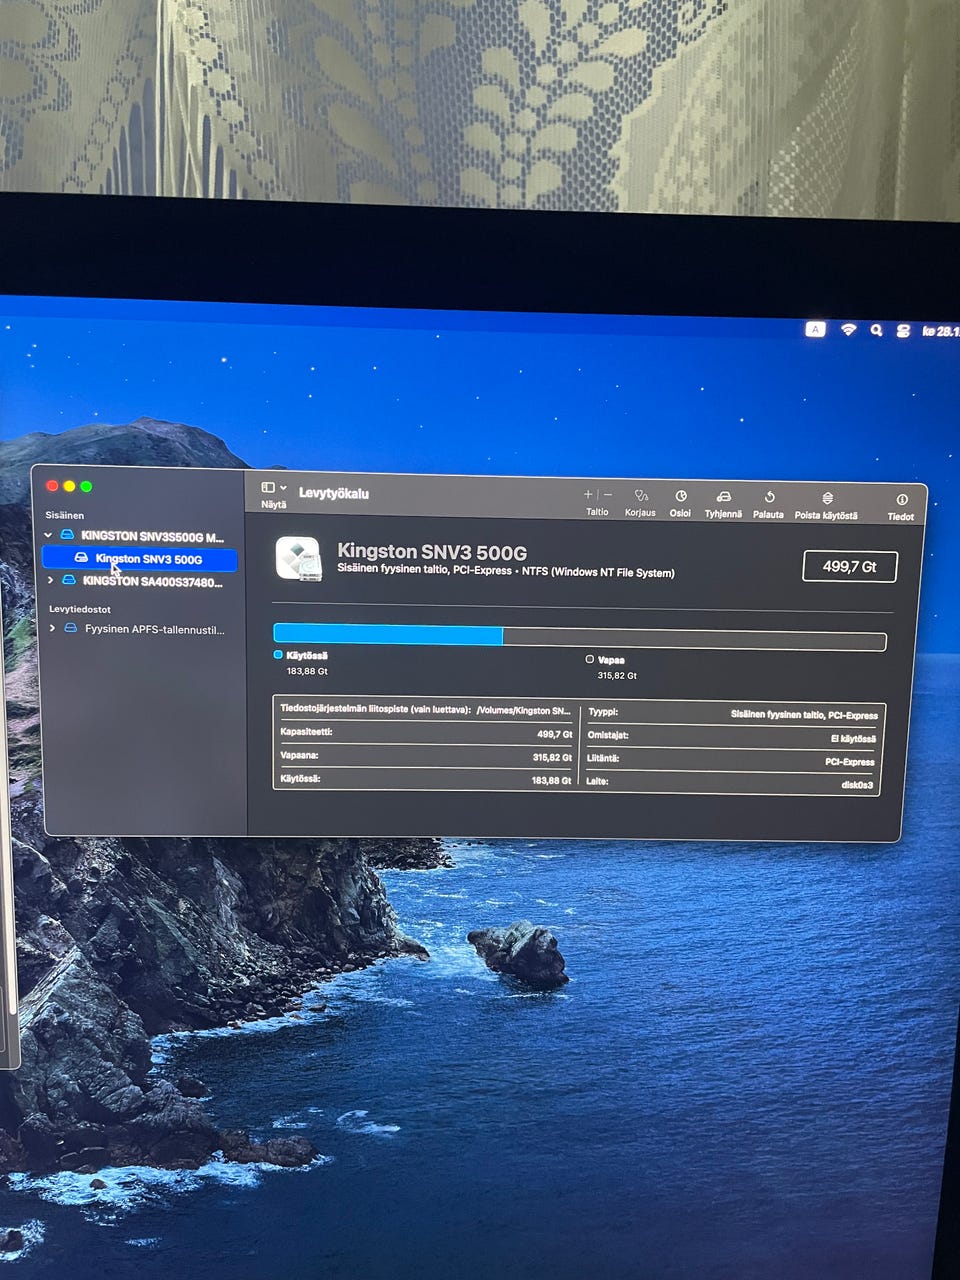Click the /Volumes/Kingston SN... mount point value
The width and height of the screenshot is (960, 1280).
tap(523, 710)
